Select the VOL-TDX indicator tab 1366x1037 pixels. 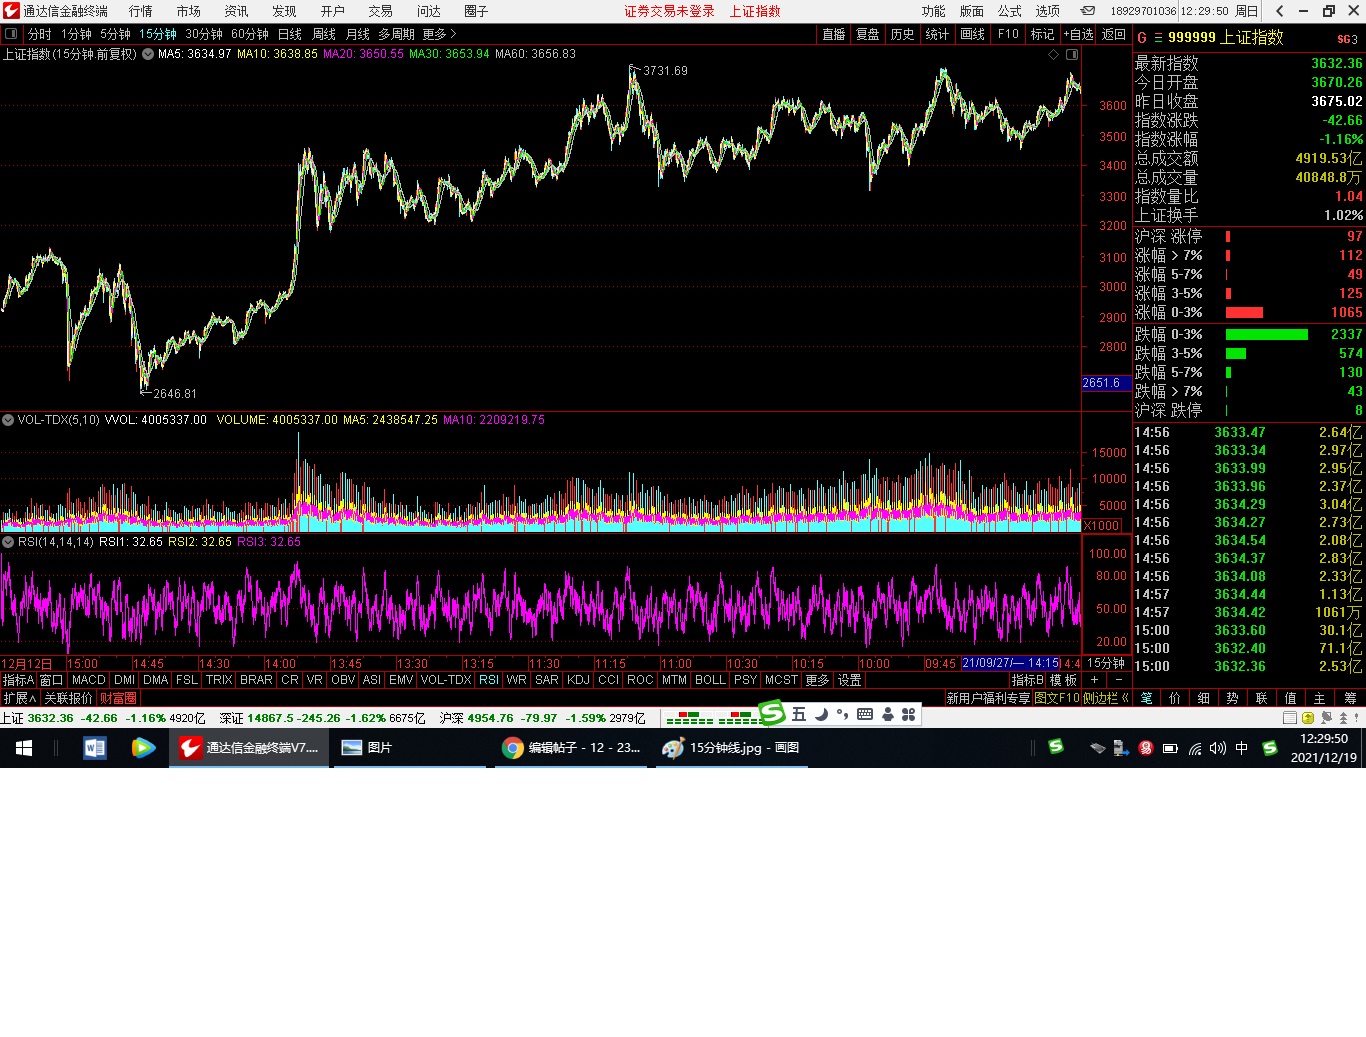coord(446,680)
